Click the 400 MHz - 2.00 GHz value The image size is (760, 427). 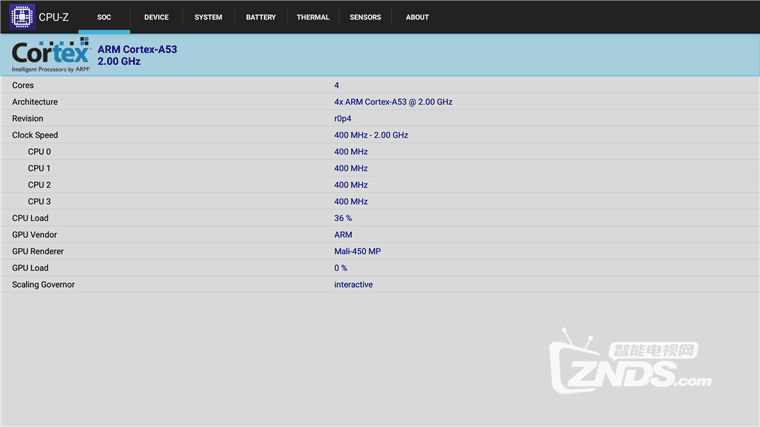[371, 135]
